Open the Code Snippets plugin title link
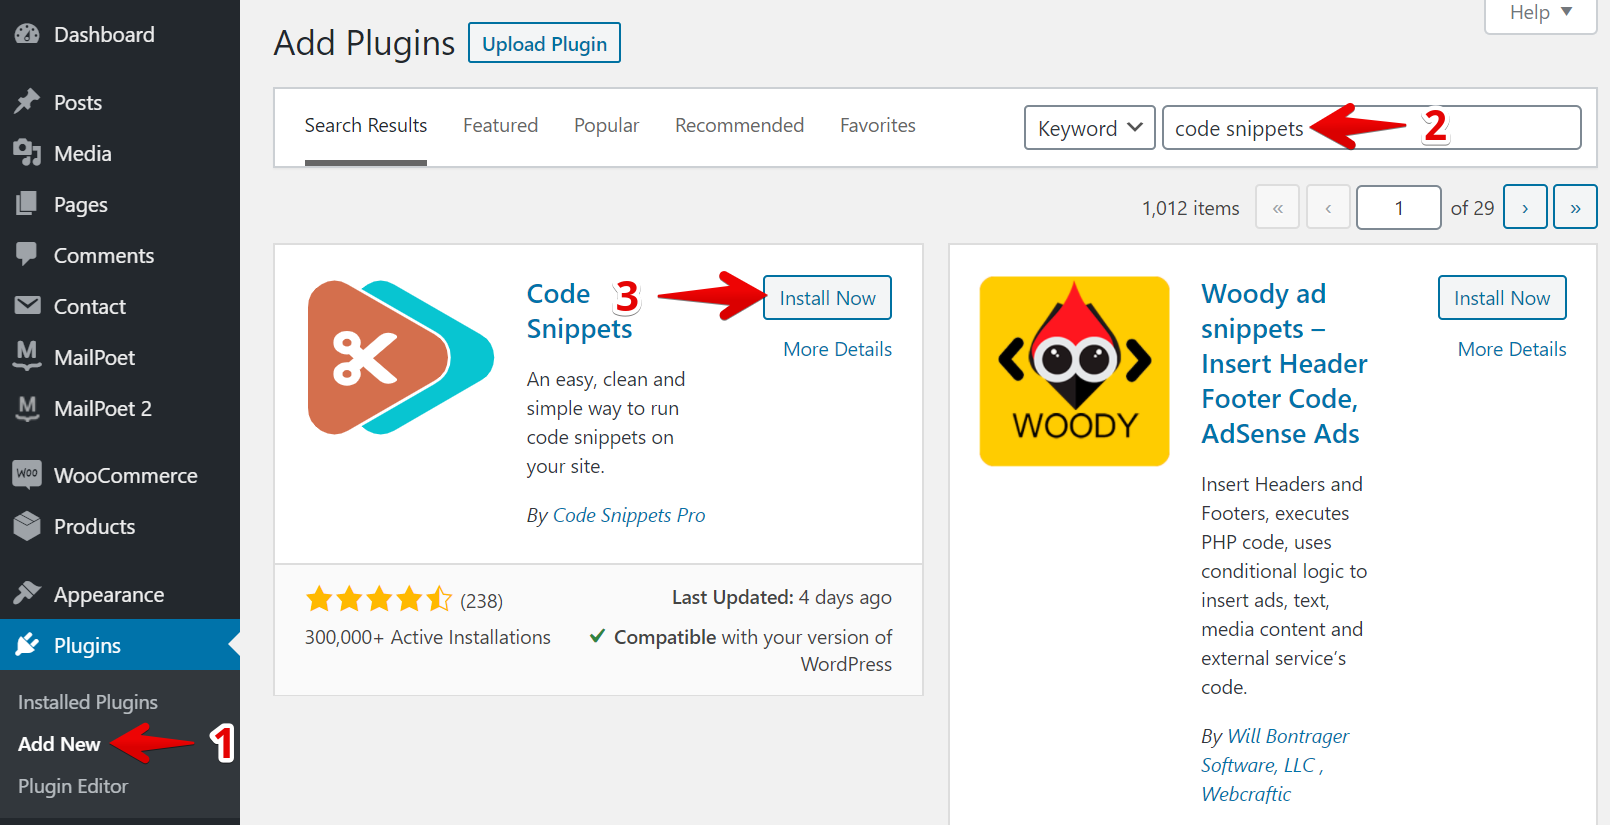 580,311
